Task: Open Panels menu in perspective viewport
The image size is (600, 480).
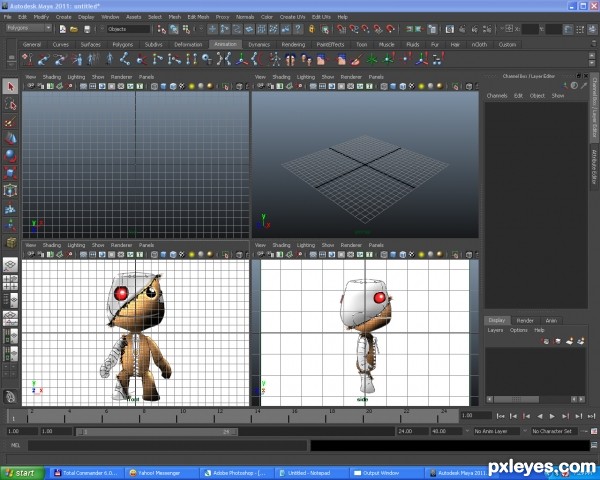Action: pos(376,77)
